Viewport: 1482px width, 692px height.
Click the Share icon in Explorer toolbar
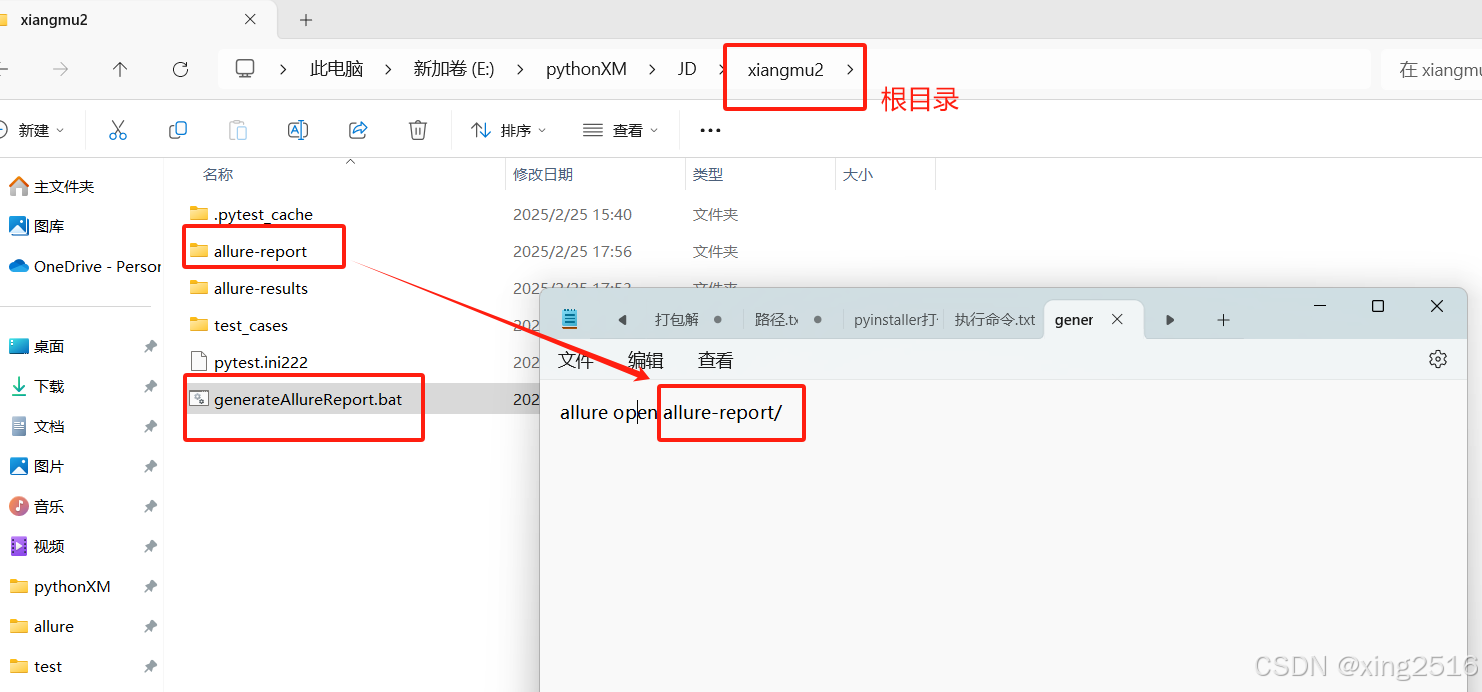coord(358,130)
